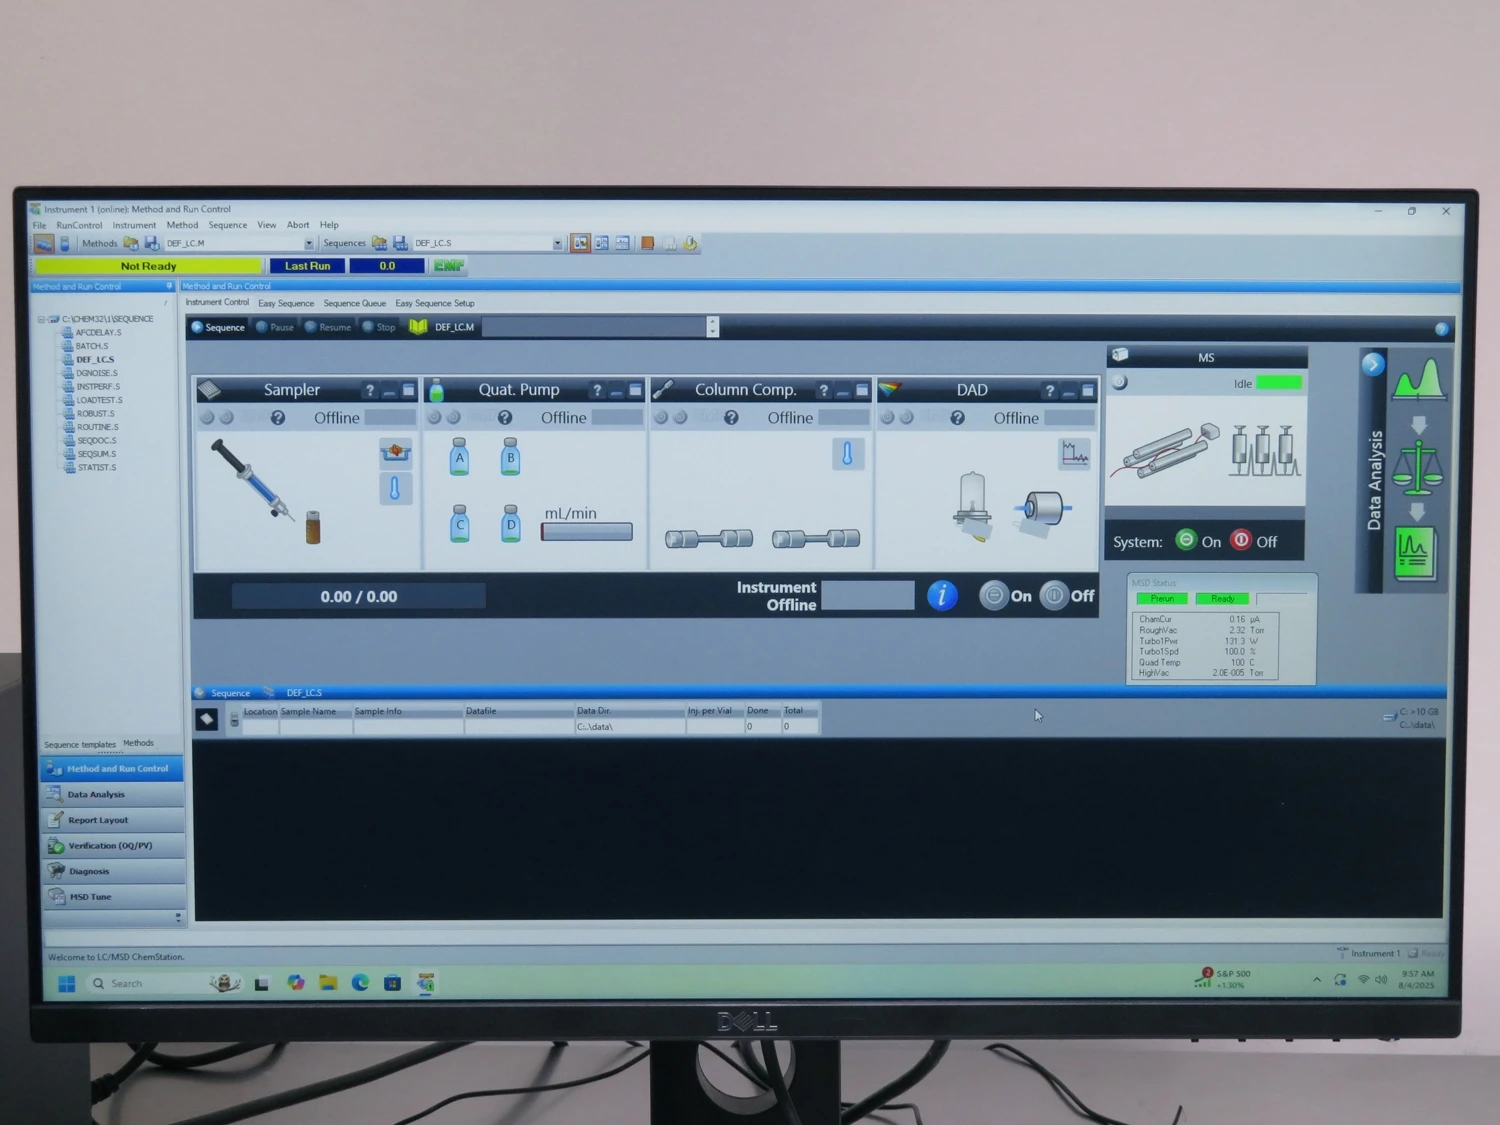Click the orange logbook icon in toolbar
Image resolution: width=1500 pixels, height=1125 pixels.
647,243
